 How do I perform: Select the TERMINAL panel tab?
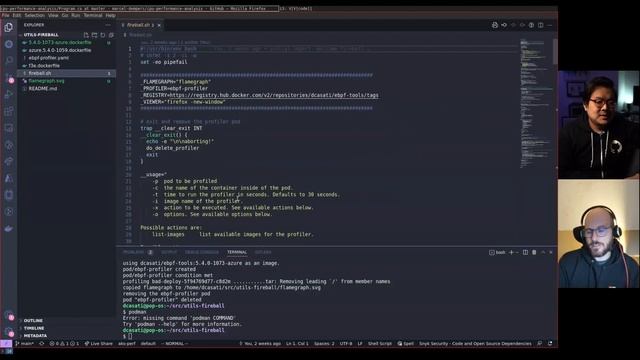coord(237,253)
